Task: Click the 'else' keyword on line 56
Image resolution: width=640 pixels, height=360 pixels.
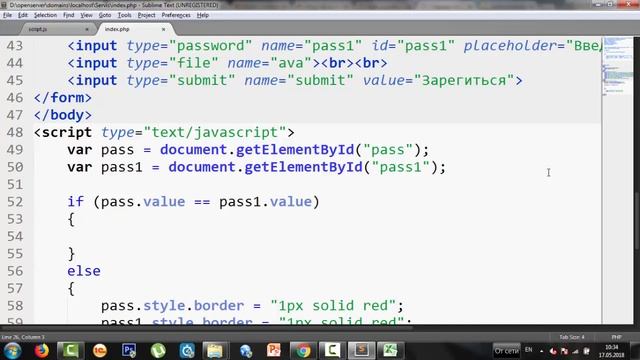Action: [84, 271]
